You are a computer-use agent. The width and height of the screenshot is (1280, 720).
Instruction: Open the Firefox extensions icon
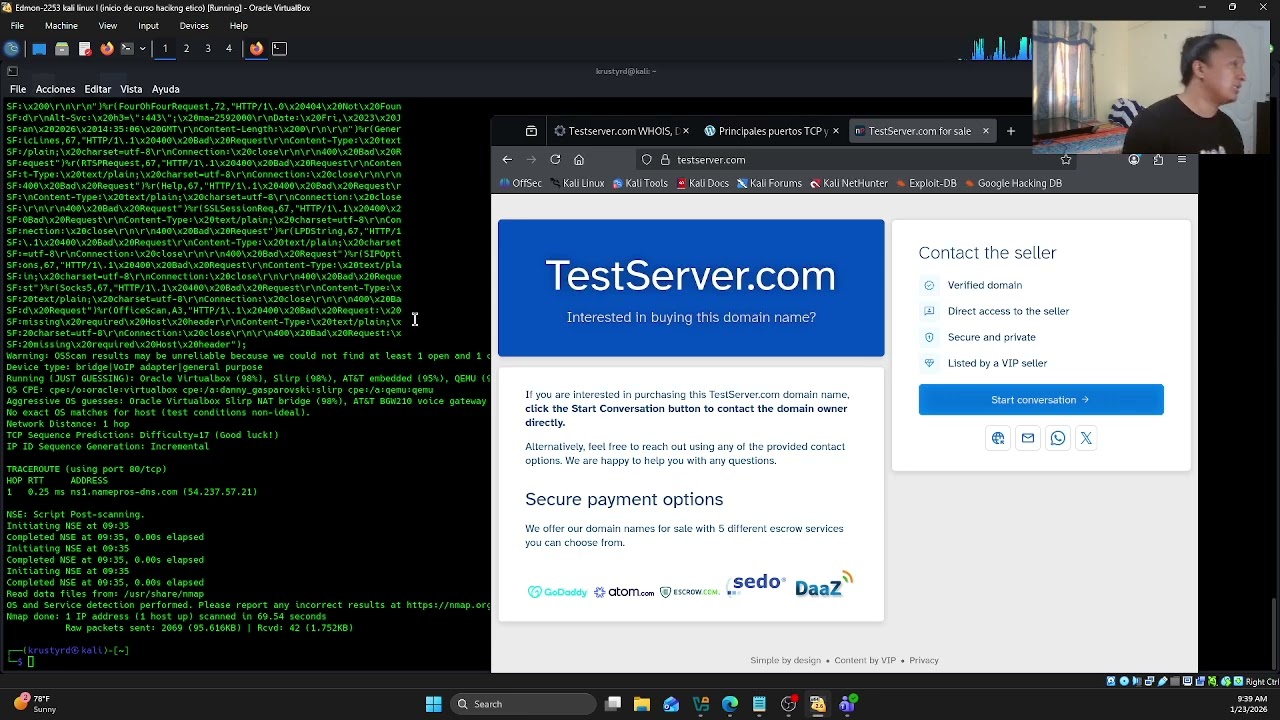(x=1158, y=160)
